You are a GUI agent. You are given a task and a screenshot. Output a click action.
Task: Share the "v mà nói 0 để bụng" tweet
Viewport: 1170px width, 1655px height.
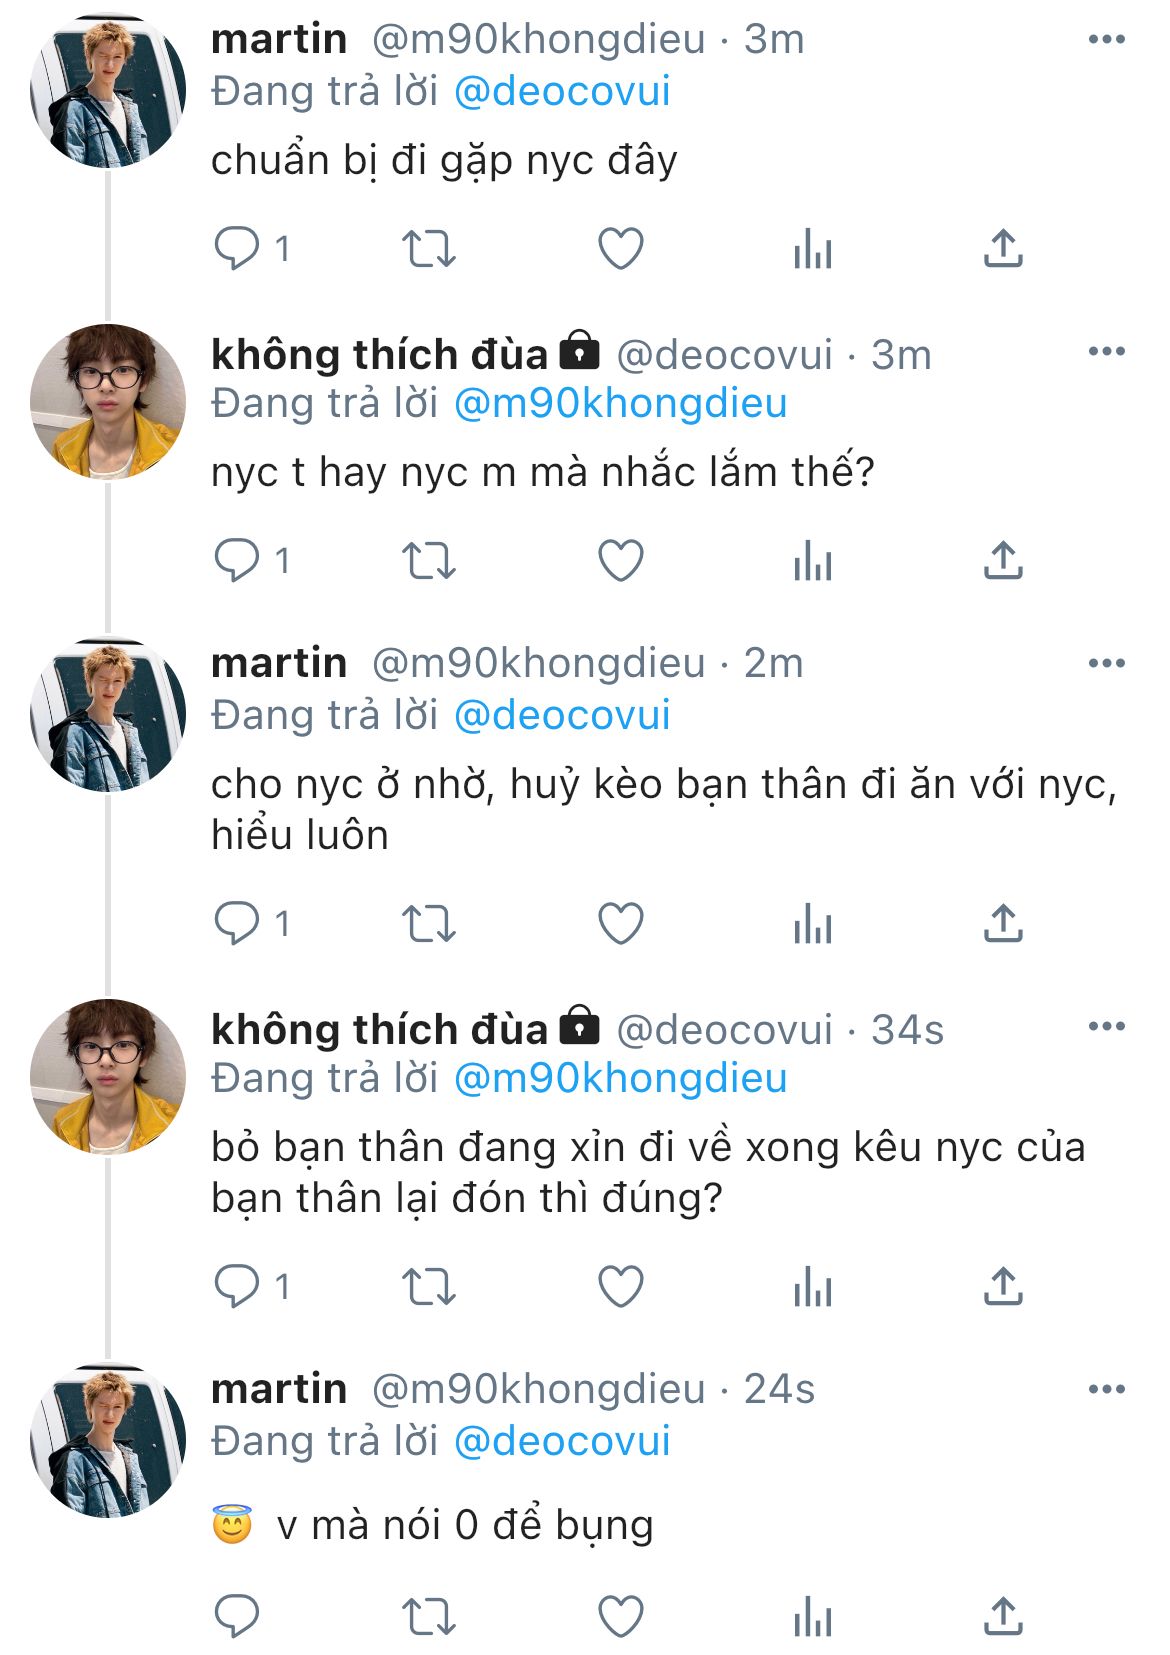coord(1003,1616)
